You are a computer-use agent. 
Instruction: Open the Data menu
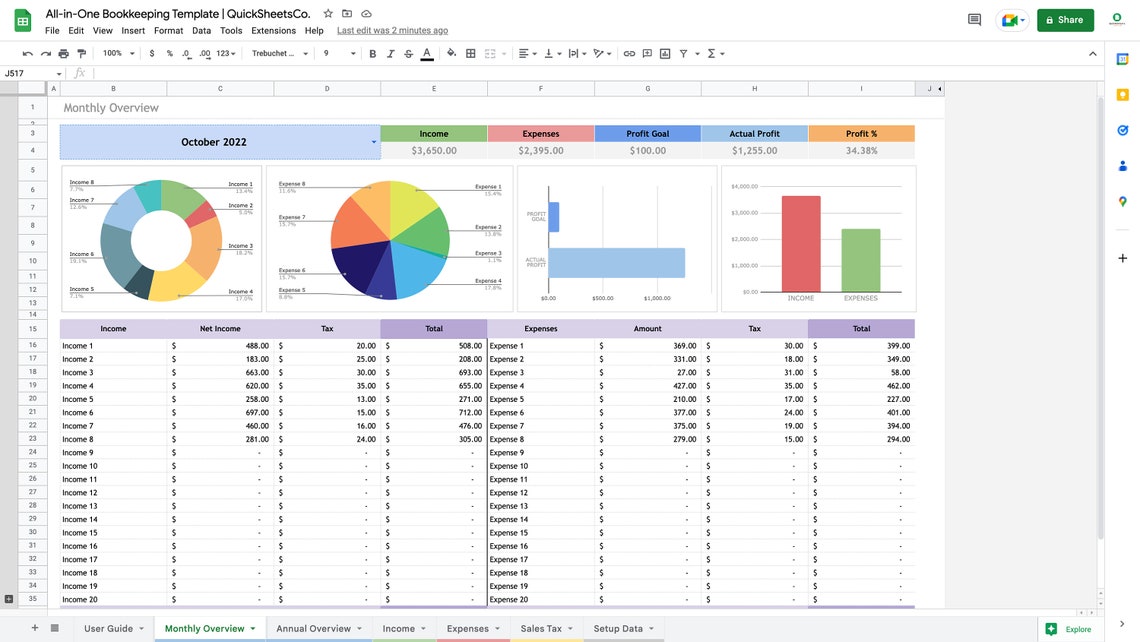pyautogui.click(x=201, y=29)
